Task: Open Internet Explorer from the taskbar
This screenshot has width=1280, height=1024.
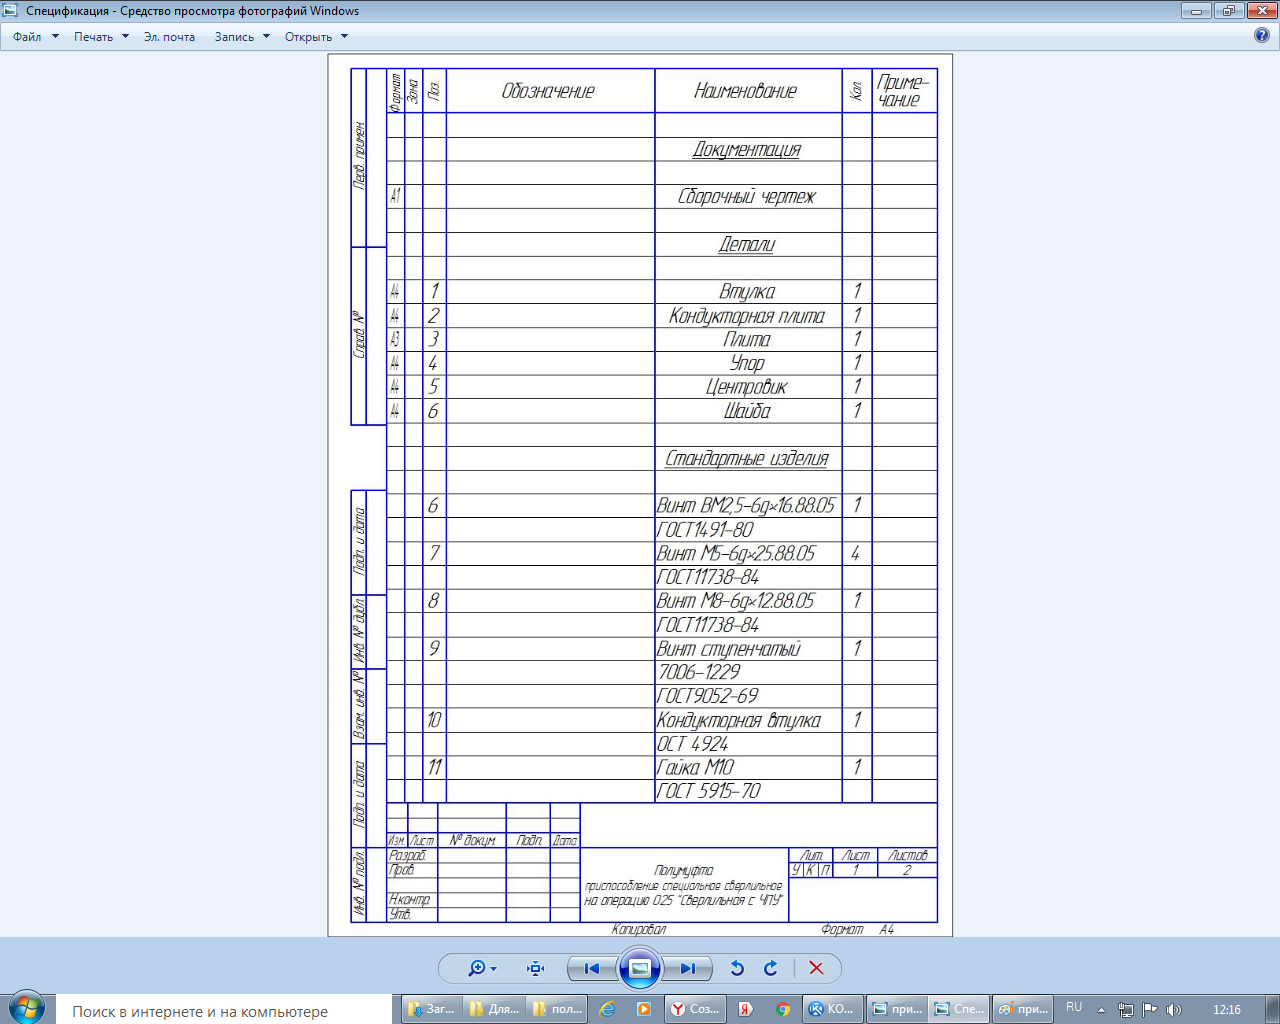Action: pyautogui.click(x=607, y=1009)
